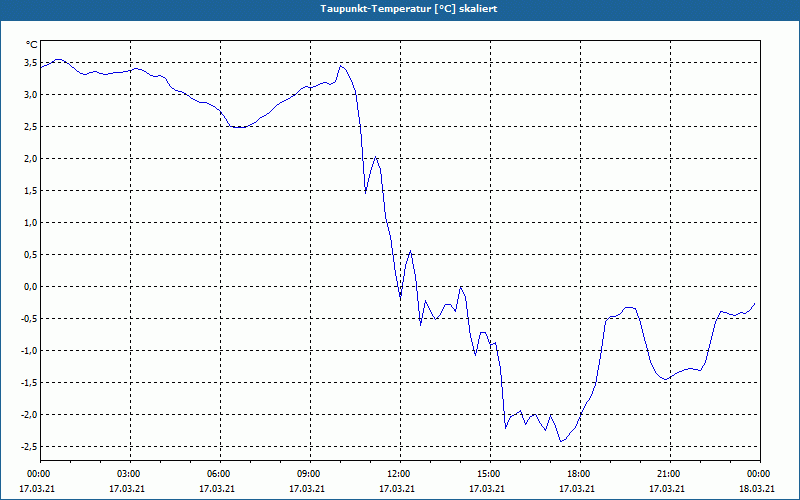Select the '3,0' y-axis label
This screenshot has height=500, width=800.
[x=30, y=95]
